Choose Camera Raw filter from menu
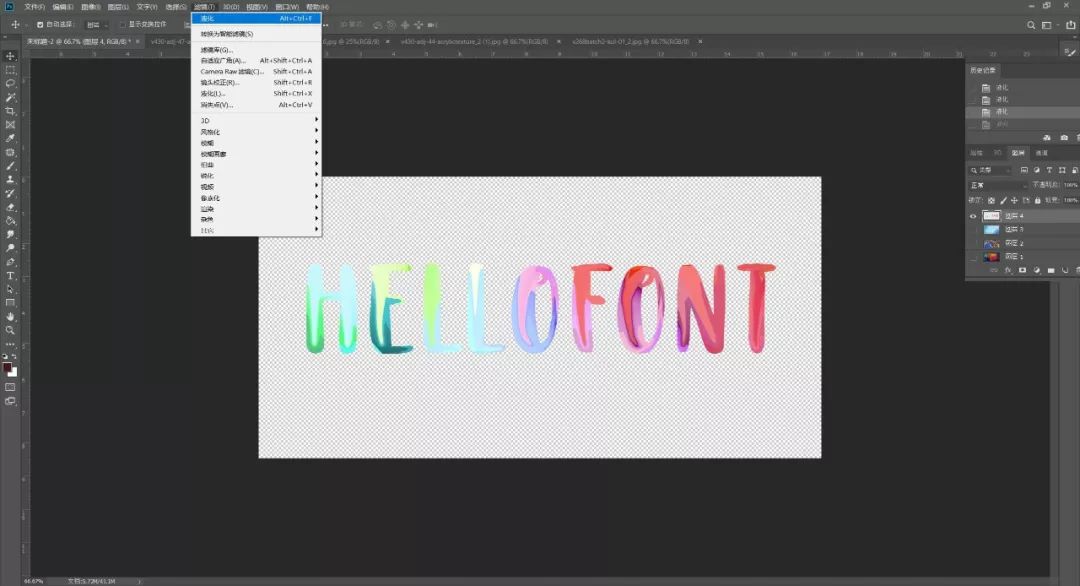 point(231,72)
